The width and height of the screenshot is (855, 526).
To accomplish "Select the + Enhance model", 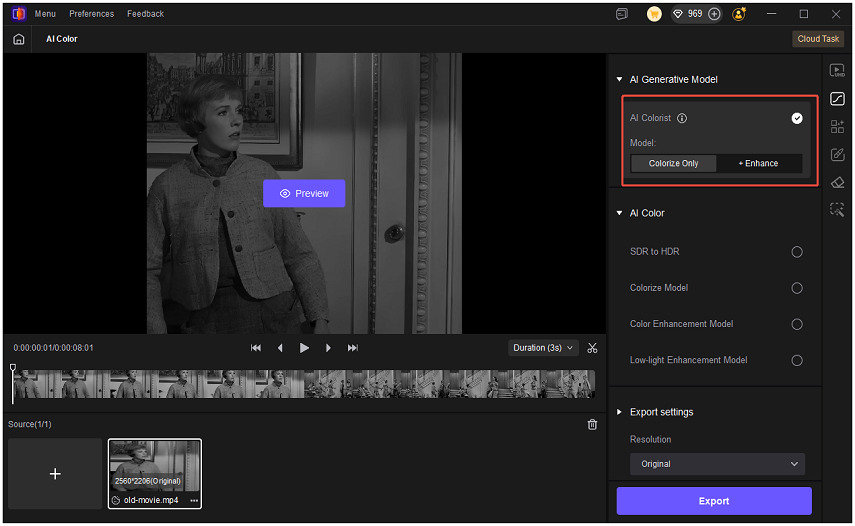I will tap(758, 164).
